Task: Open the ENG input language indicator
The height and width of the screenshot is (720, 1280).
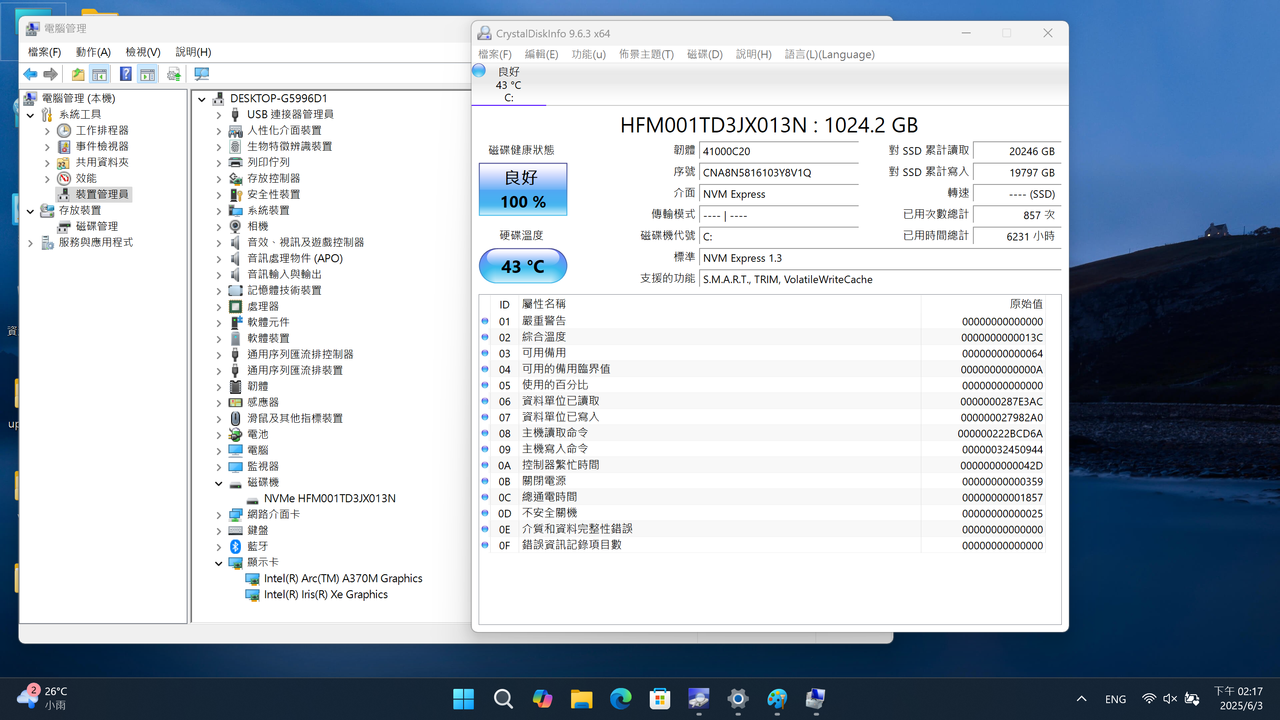Action: point(1115,699)
